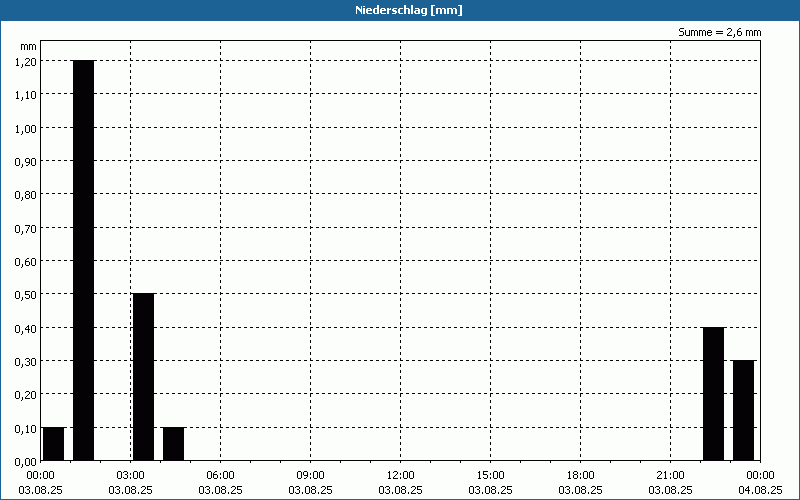This screenshot has height=500, width=800.
Task: Click the 15:00 time label
Action: tap(490, 476)
